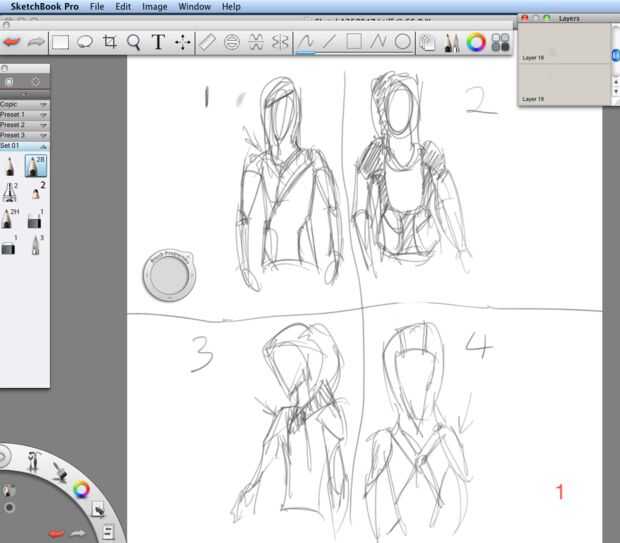Toggle the Brush Palette toolbar icon

coord(452,43)
